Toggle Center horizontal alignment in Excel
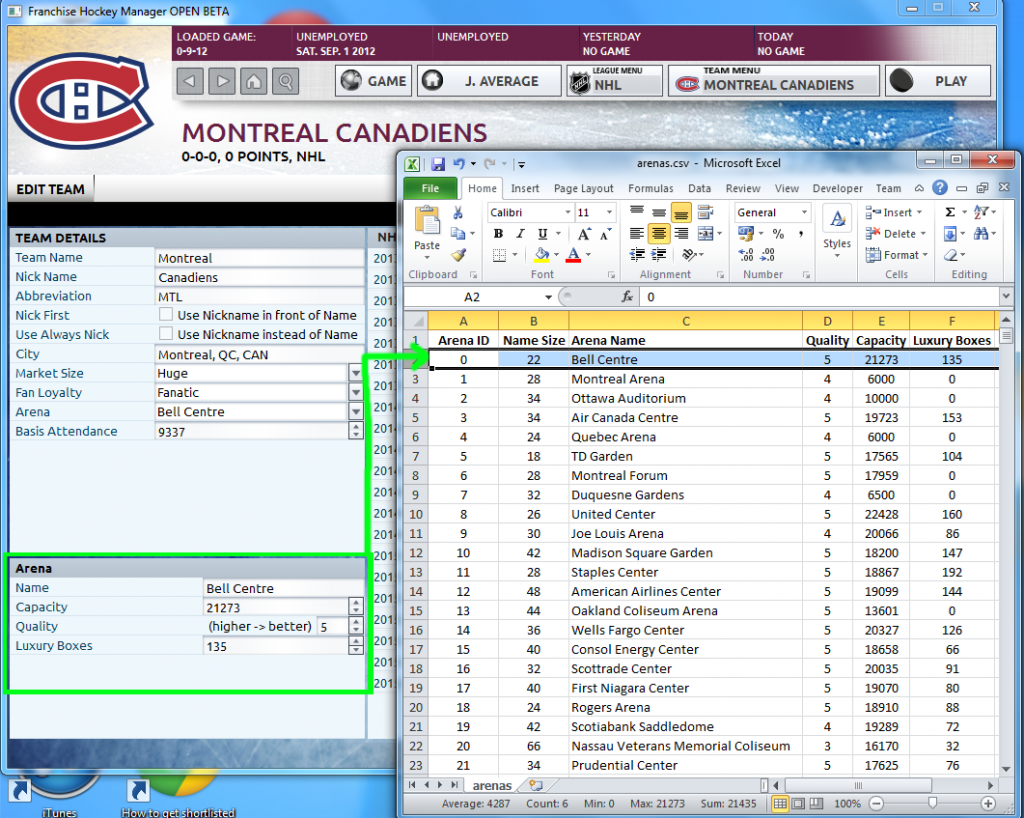1024x818 pixels. click(659, 234)
